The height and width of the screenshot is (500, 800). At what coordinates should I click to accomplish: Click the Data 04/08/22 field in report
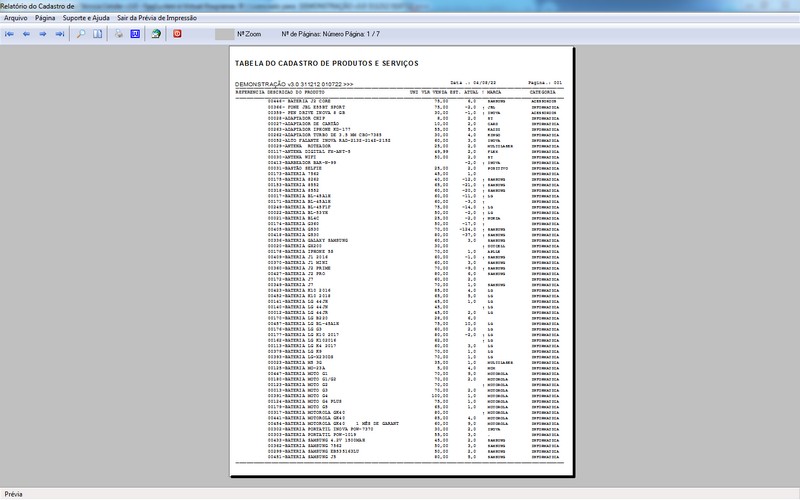pos(473,83)
